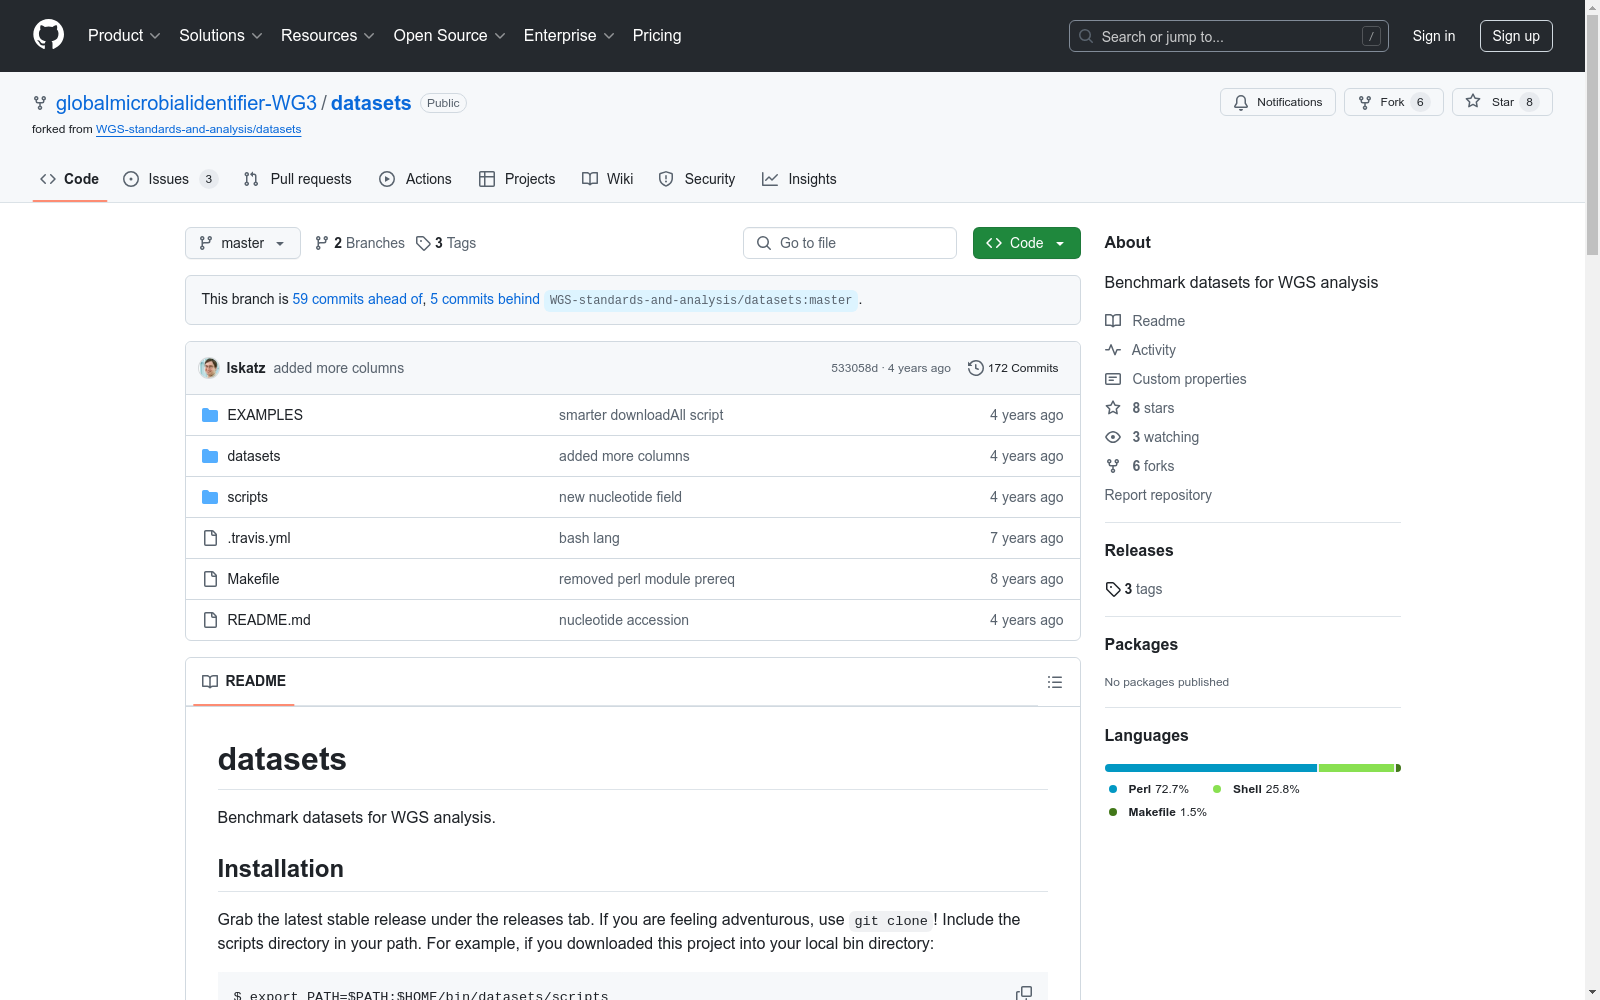Click the Makefile file icon
The height and width of the screenshot is (1000, 1600).
pyautogui.click(x=210, y=579)
